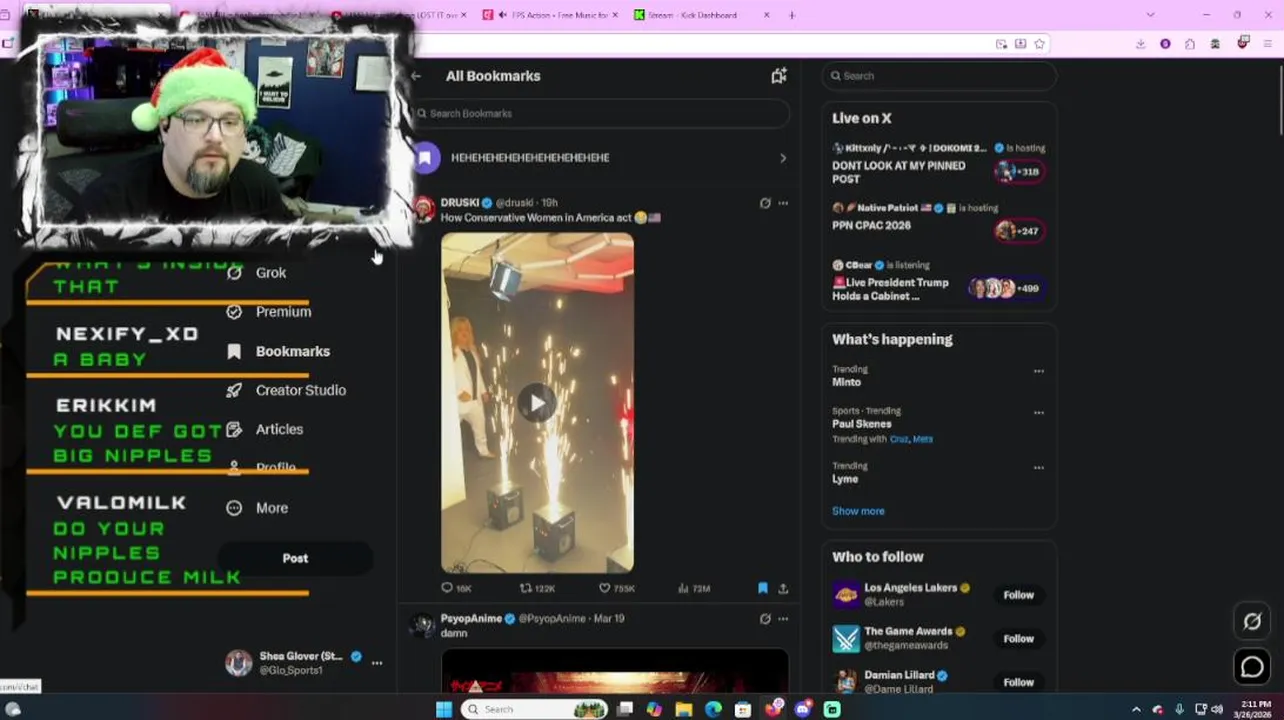View analytics of the DRUSKI post

point(694,588)
